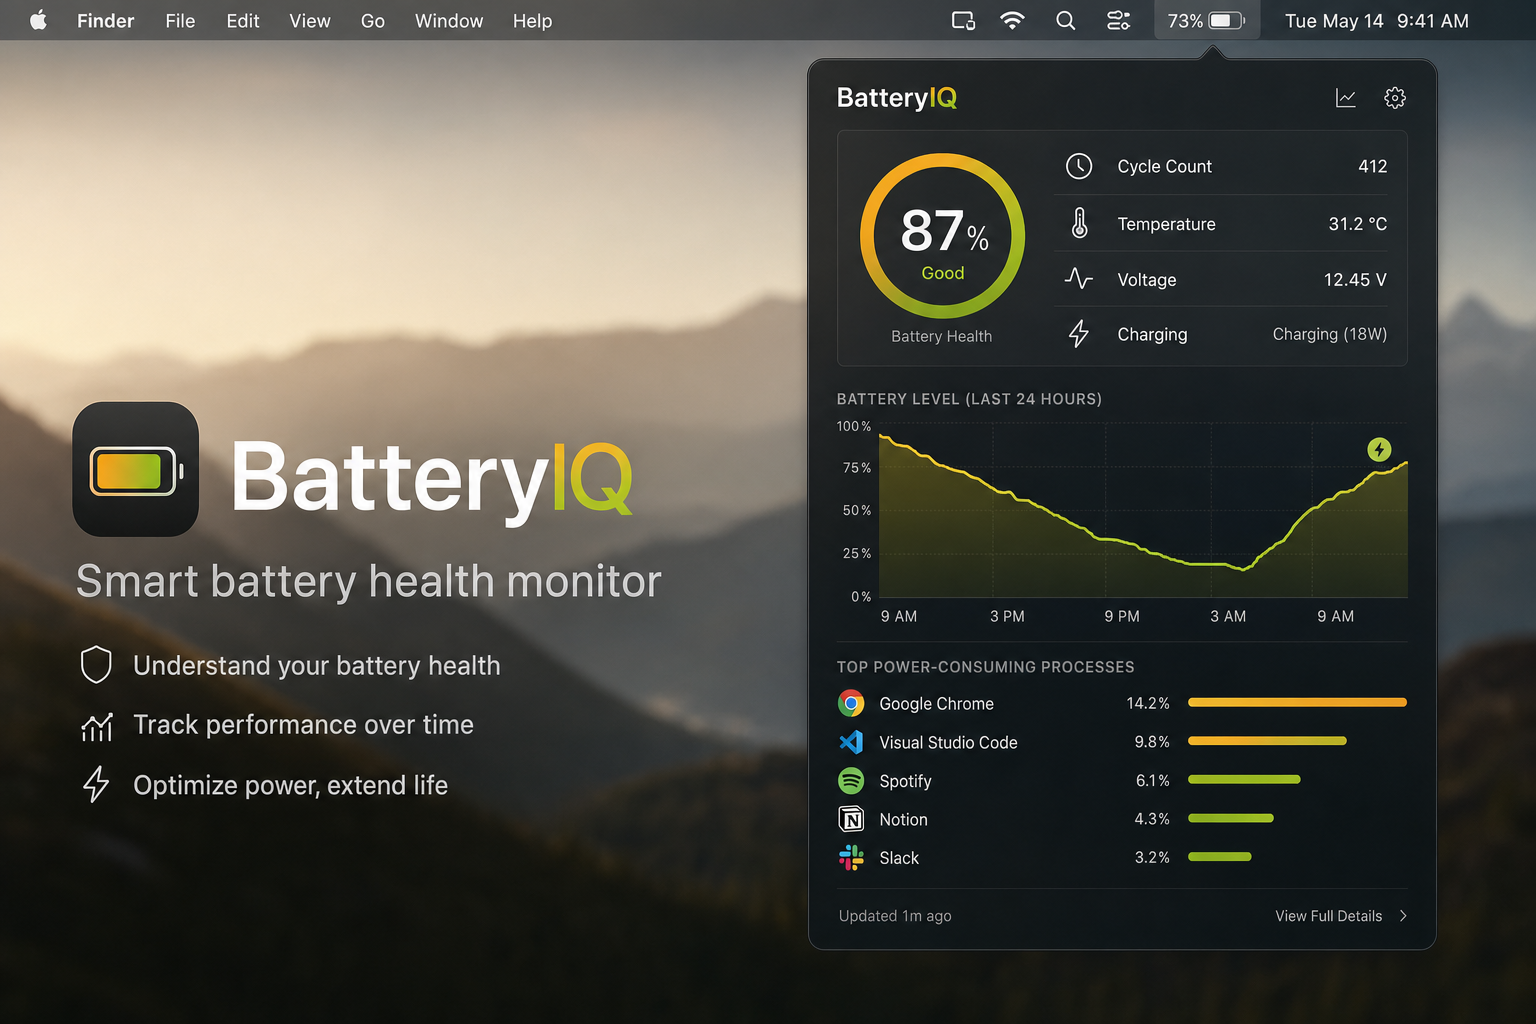1536x1024 pixels.
Task: Open Spotlight search in the menu bar
Action: point(1066,20)
